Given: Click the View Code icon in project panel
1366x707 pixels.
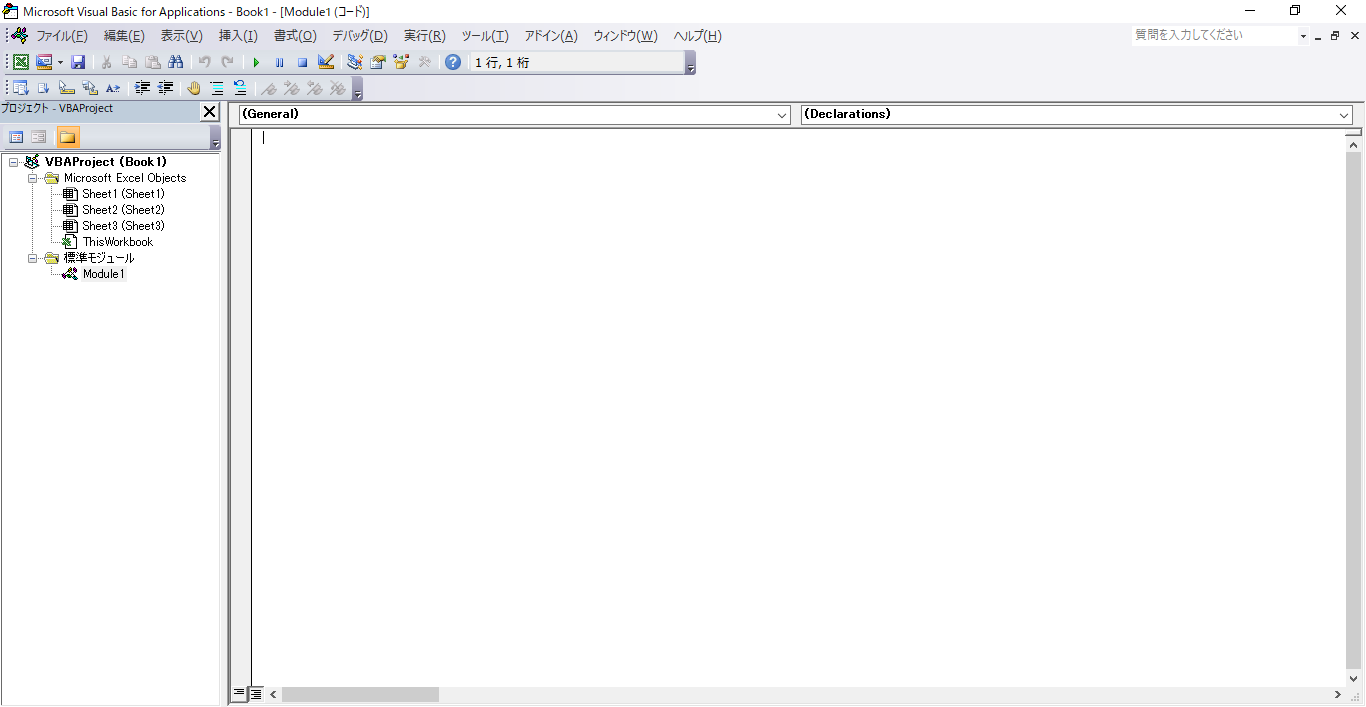Looking at the screenshot, I should (16, 137).
